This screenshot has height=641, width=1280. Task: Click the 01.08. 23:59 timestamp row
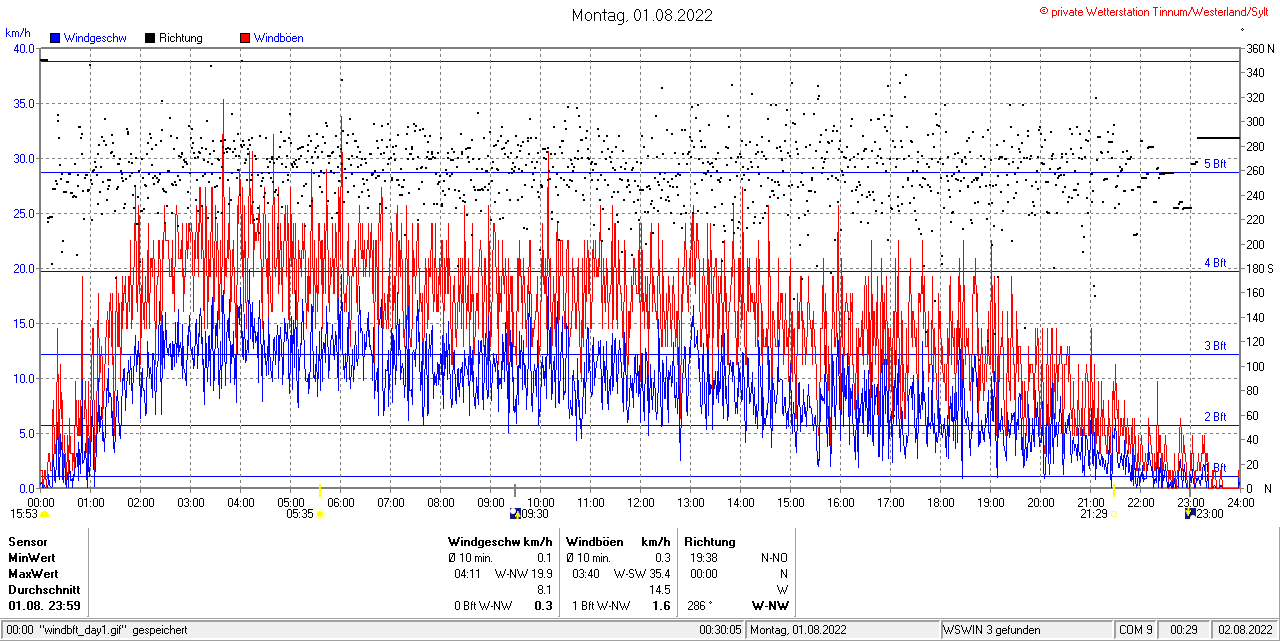click(44, 606)
